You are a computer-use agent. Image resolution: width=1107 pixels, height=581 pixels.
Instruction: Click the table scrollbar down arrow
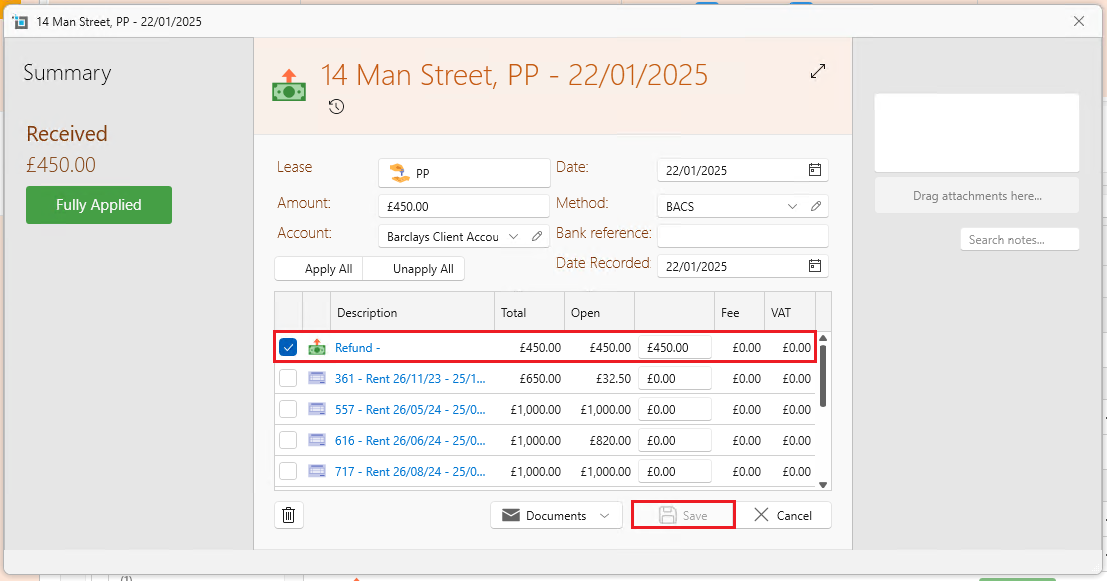[823, 485]
